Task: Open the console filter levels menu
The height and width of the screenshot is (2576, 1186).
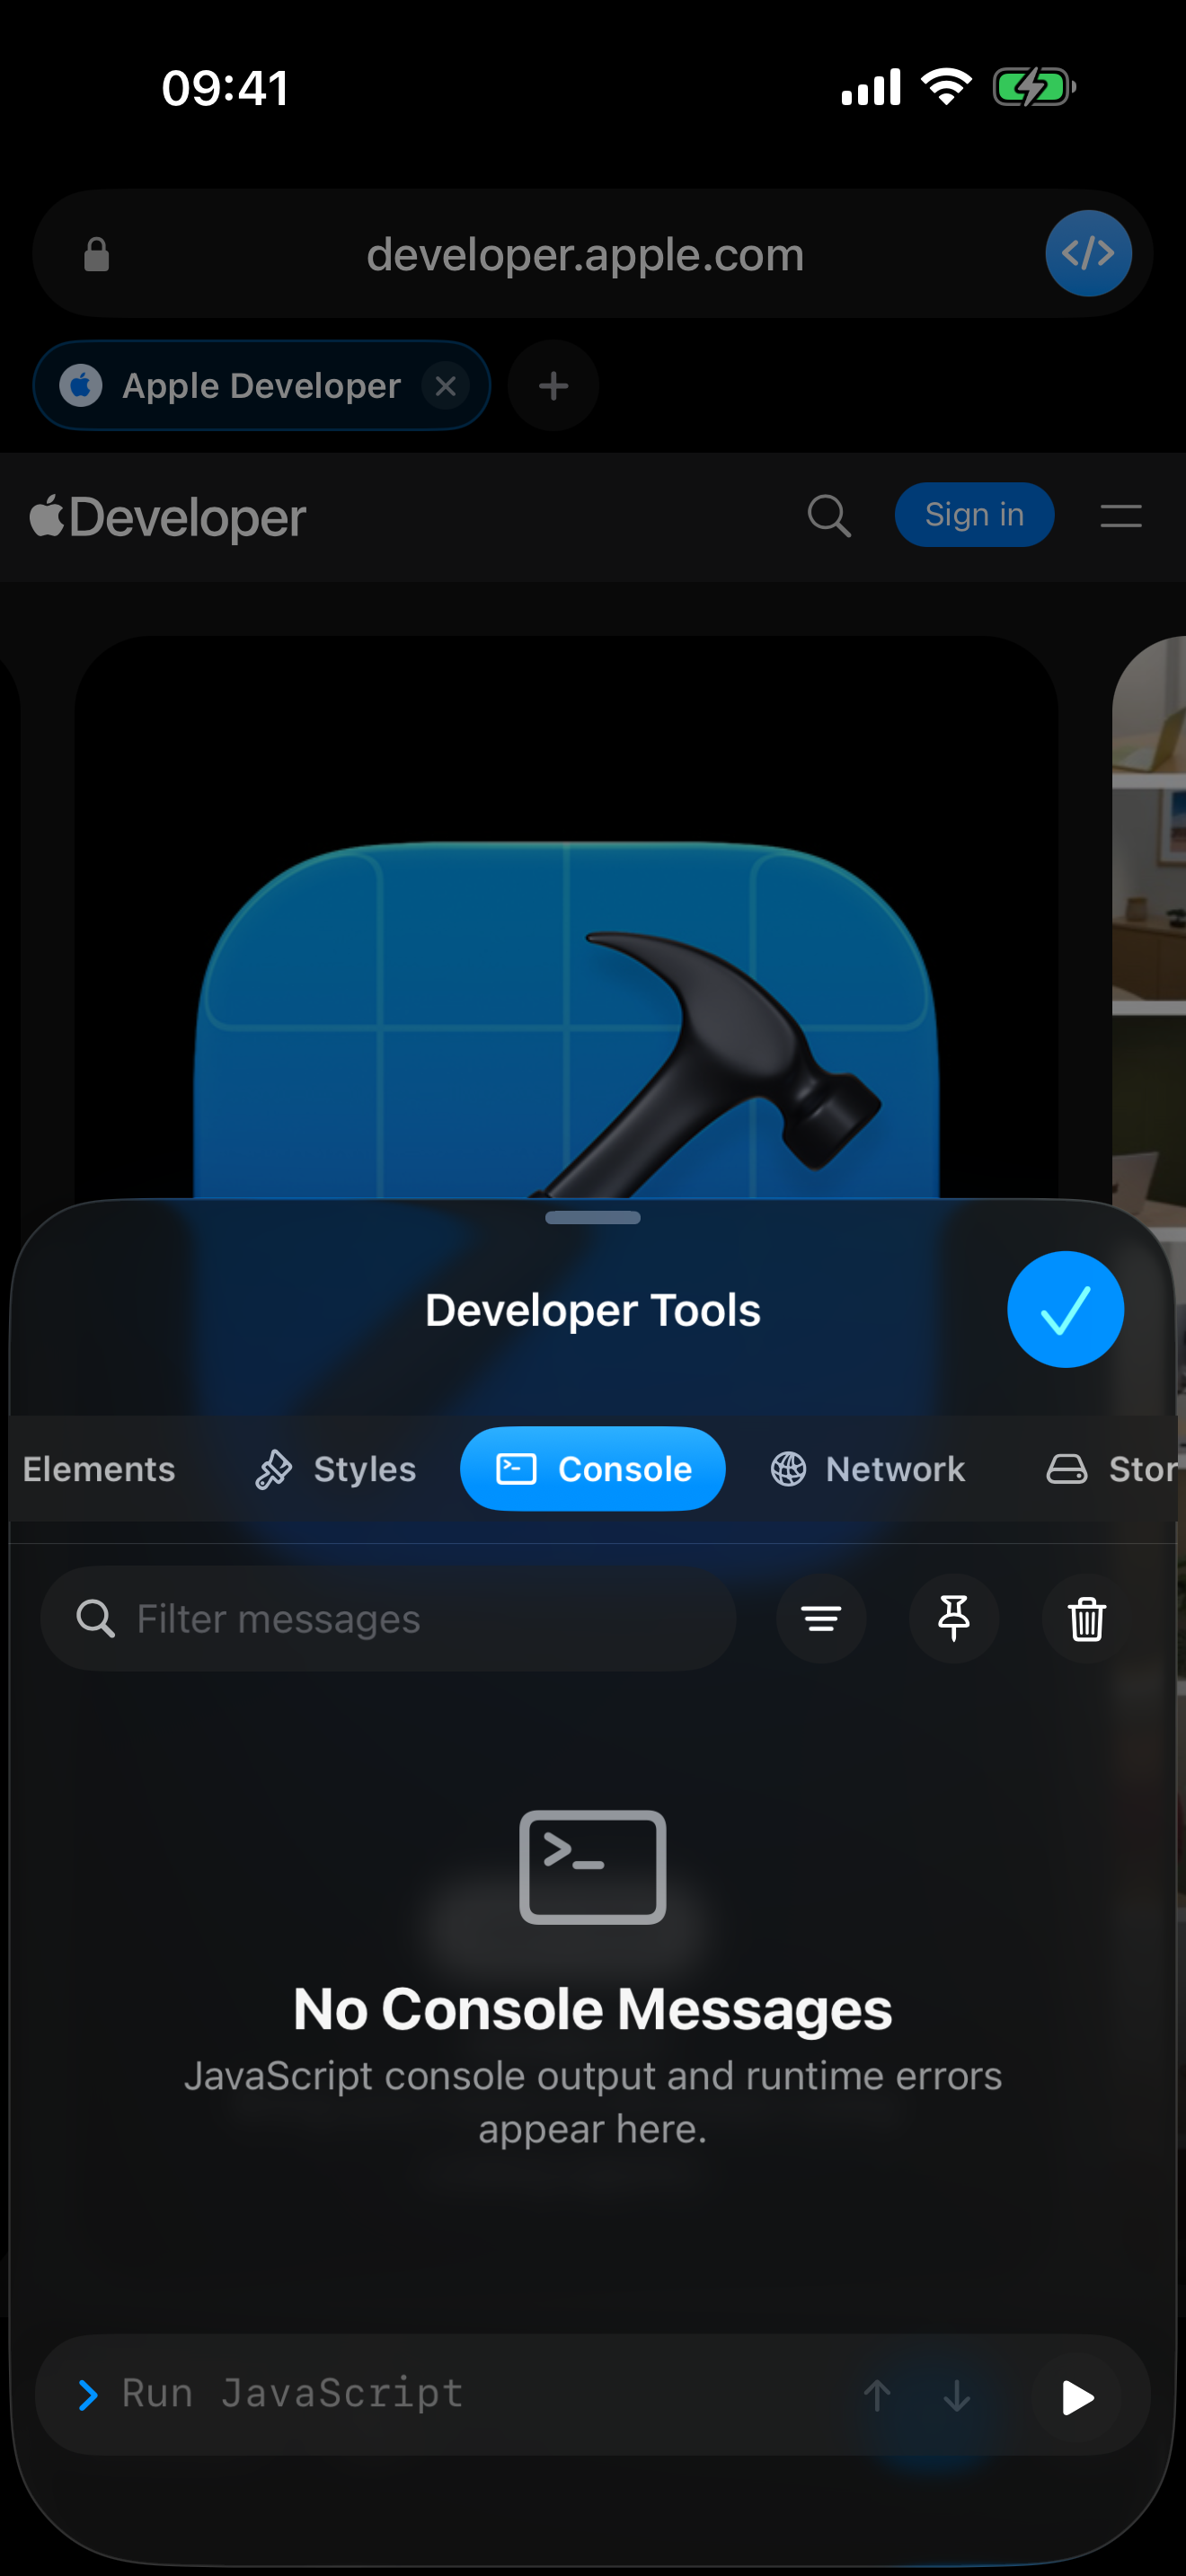Action: click(x=821, y=1618)
